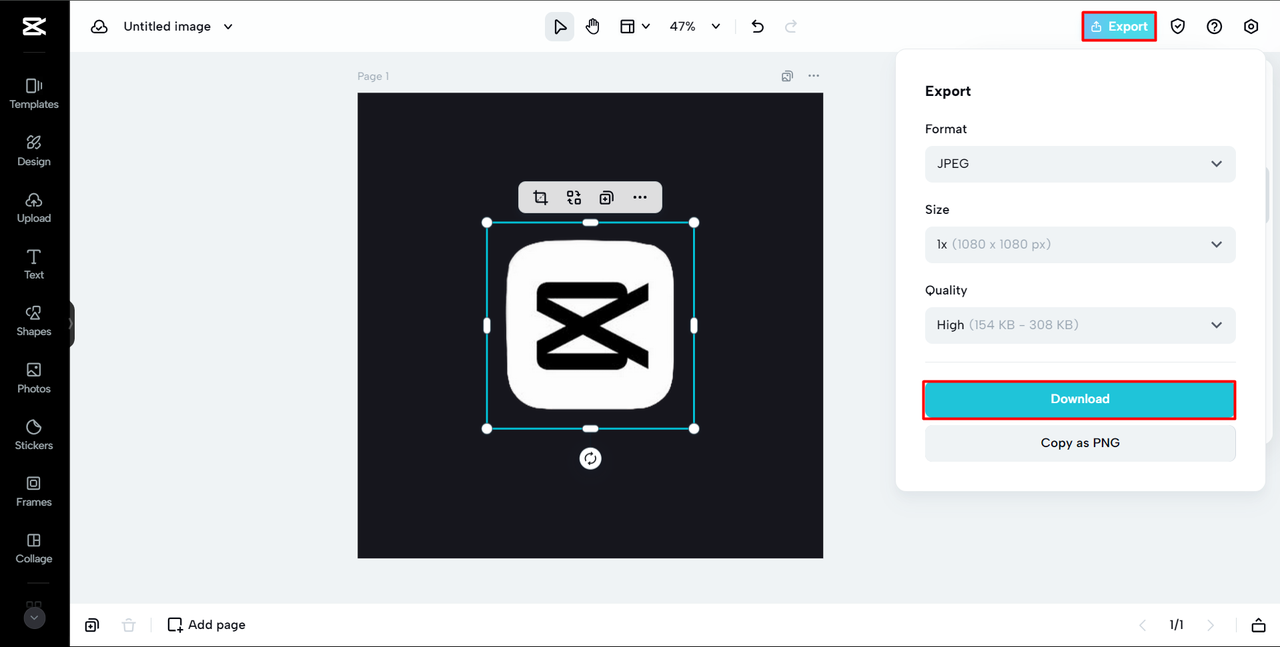1280x647 pixels.
Task: Click the Copy as PNG button
Action: 1080,443
